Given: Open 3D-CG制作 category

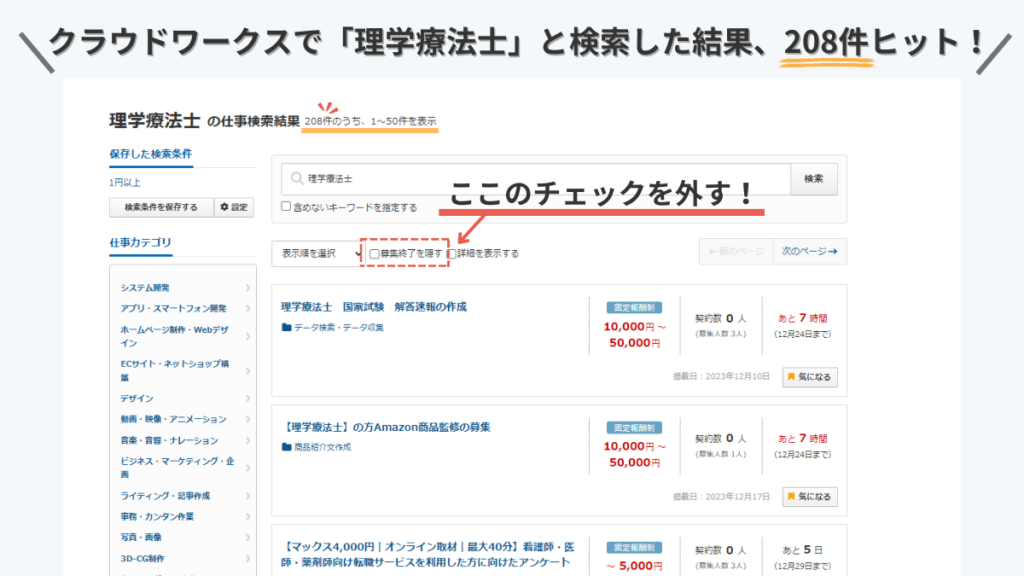Looking at the screenshot, I should coord(142,558).
